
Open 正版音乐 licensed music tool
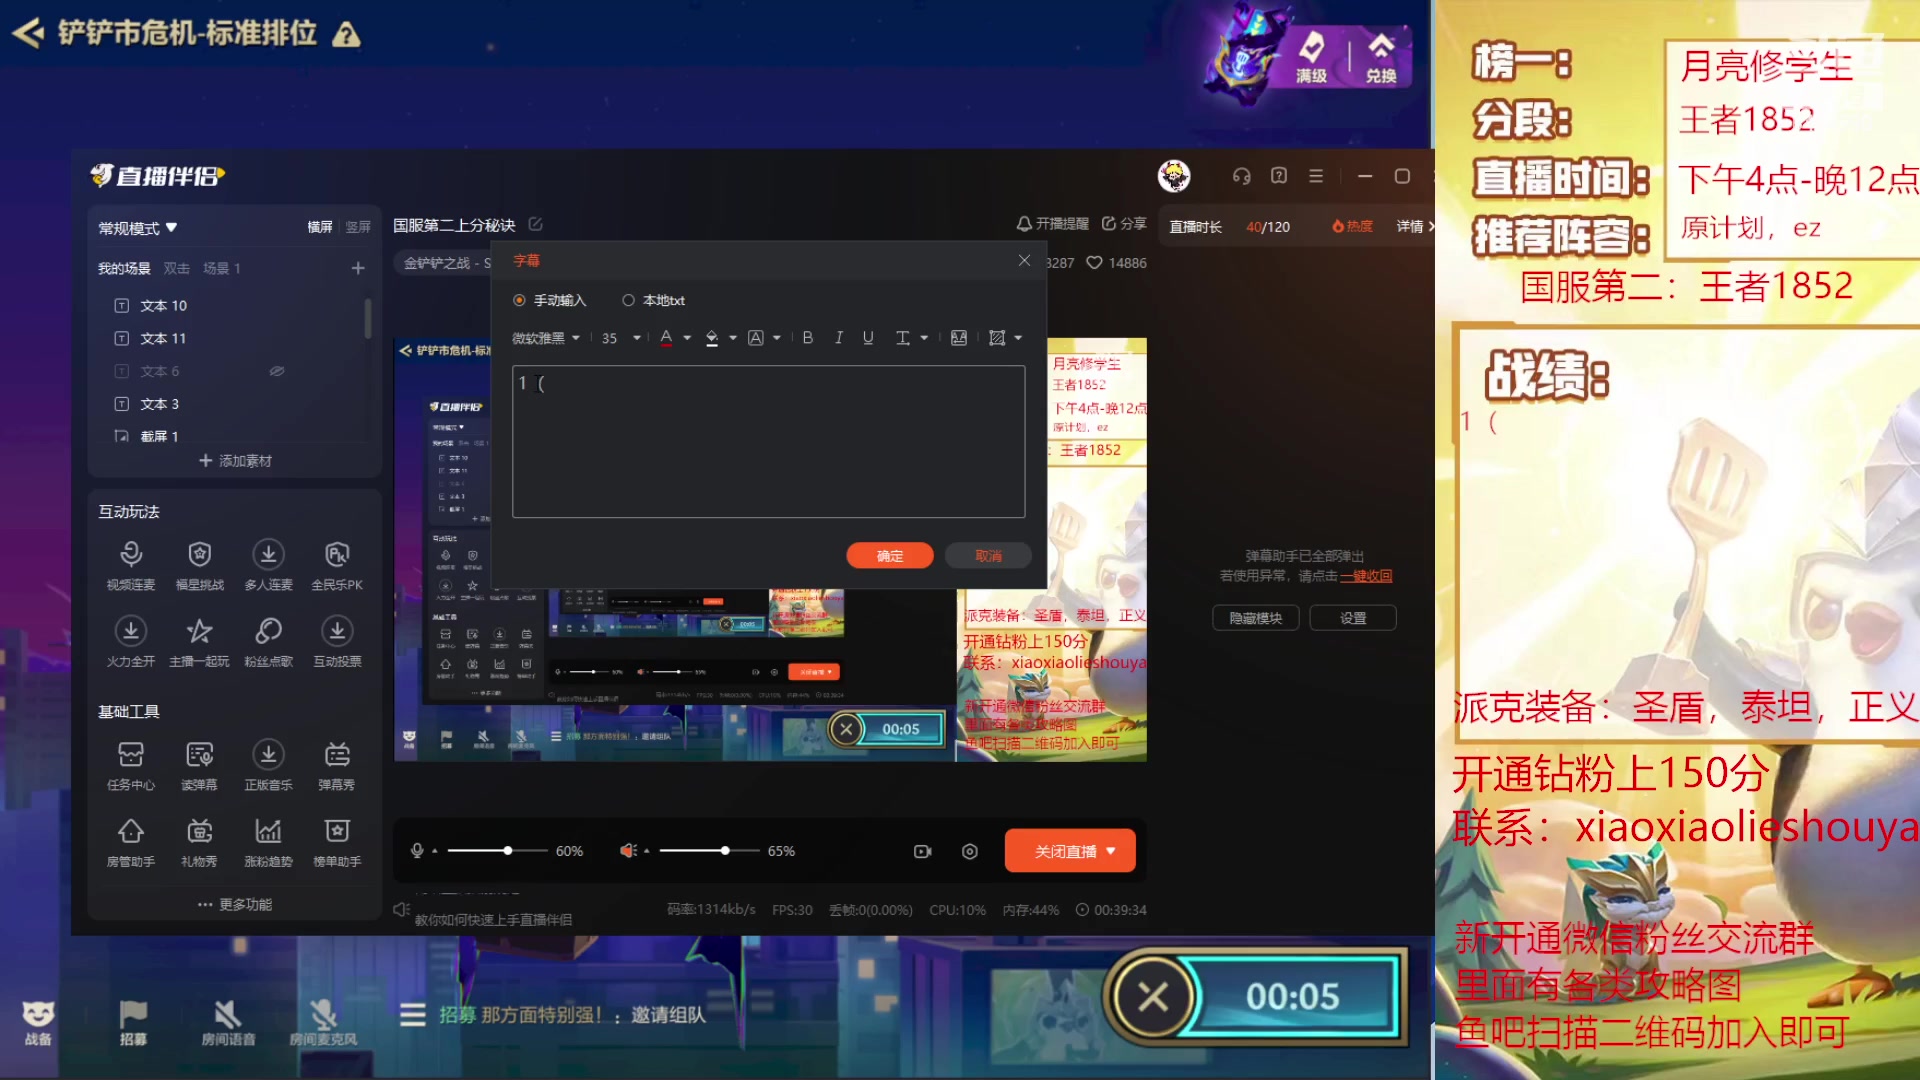click(x=268, y=765)
